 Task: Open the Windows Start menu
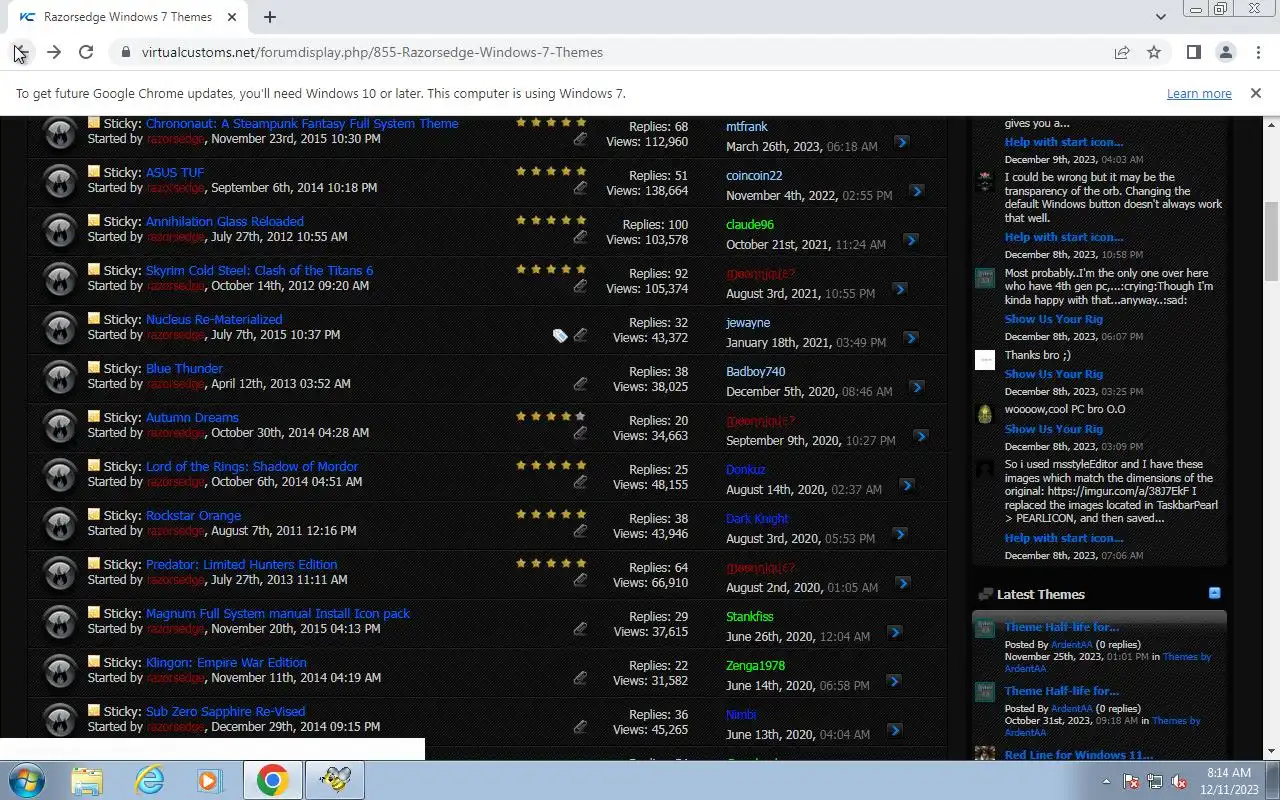pos(28,780)
